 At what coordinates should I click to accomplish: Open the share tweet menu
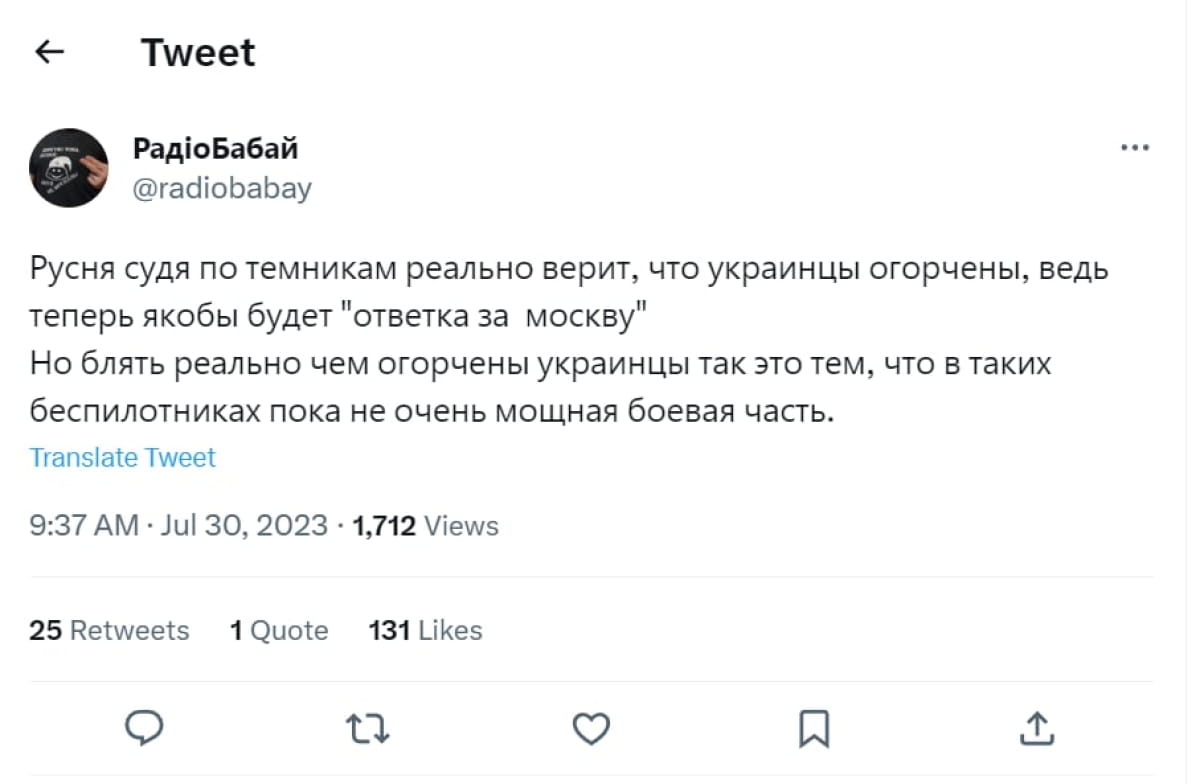[1037, 729]
